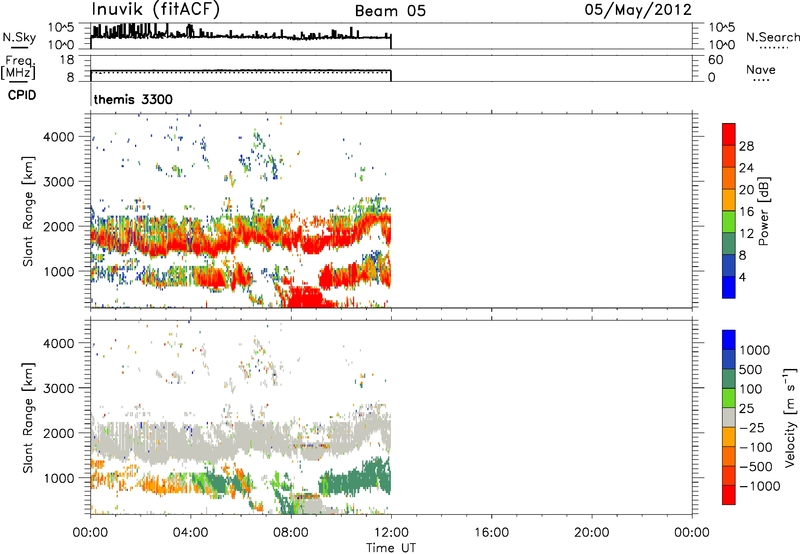Click the 'Freq. [MHz]' axis label
Image resolution: width=800 pixels, height=554 pixels.
point(18,68)
